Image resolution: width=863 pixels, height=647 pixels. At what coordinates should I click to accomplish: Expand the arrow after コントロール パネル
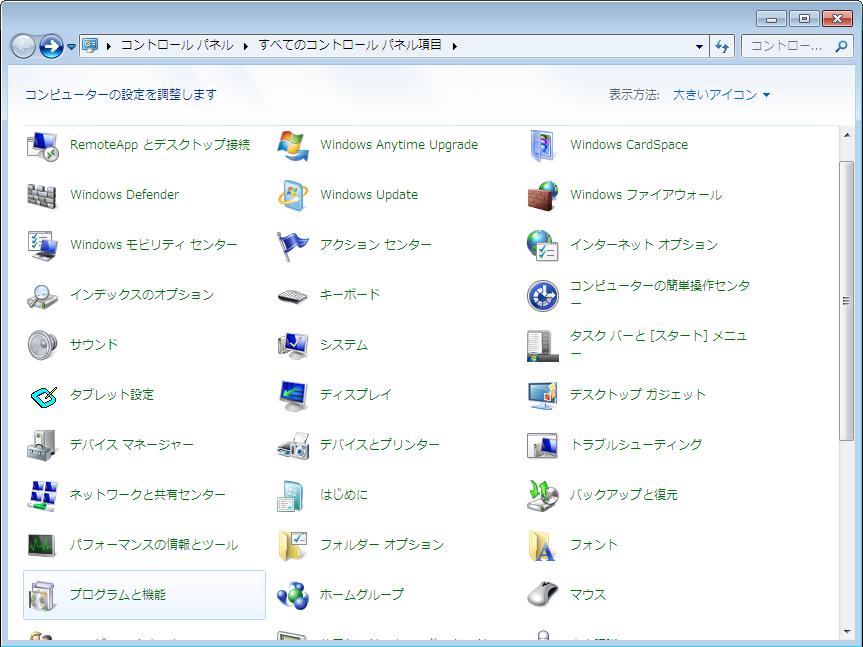tap(246, 46)
